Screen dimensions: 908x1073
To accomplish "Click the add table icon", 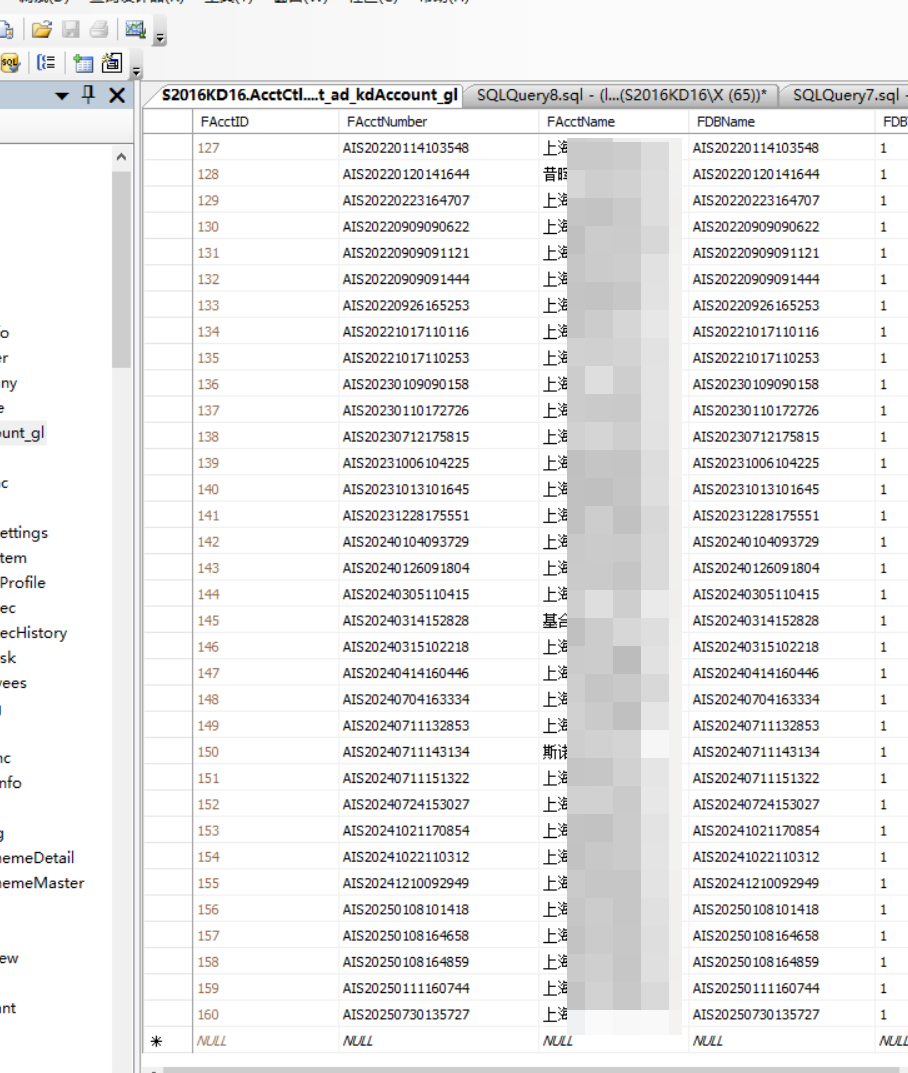I will click(x=83, y=63).
